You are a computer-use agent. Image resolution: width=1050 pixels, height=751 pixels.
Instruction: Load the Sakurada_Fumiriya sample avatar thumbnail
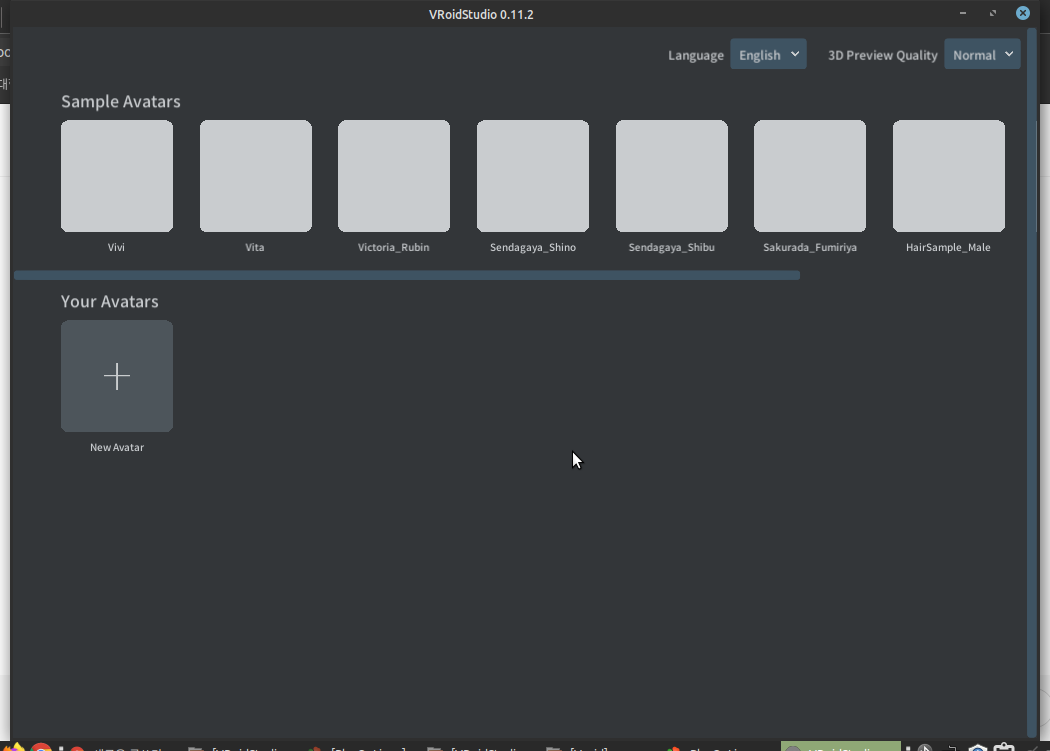pos(810,176)
